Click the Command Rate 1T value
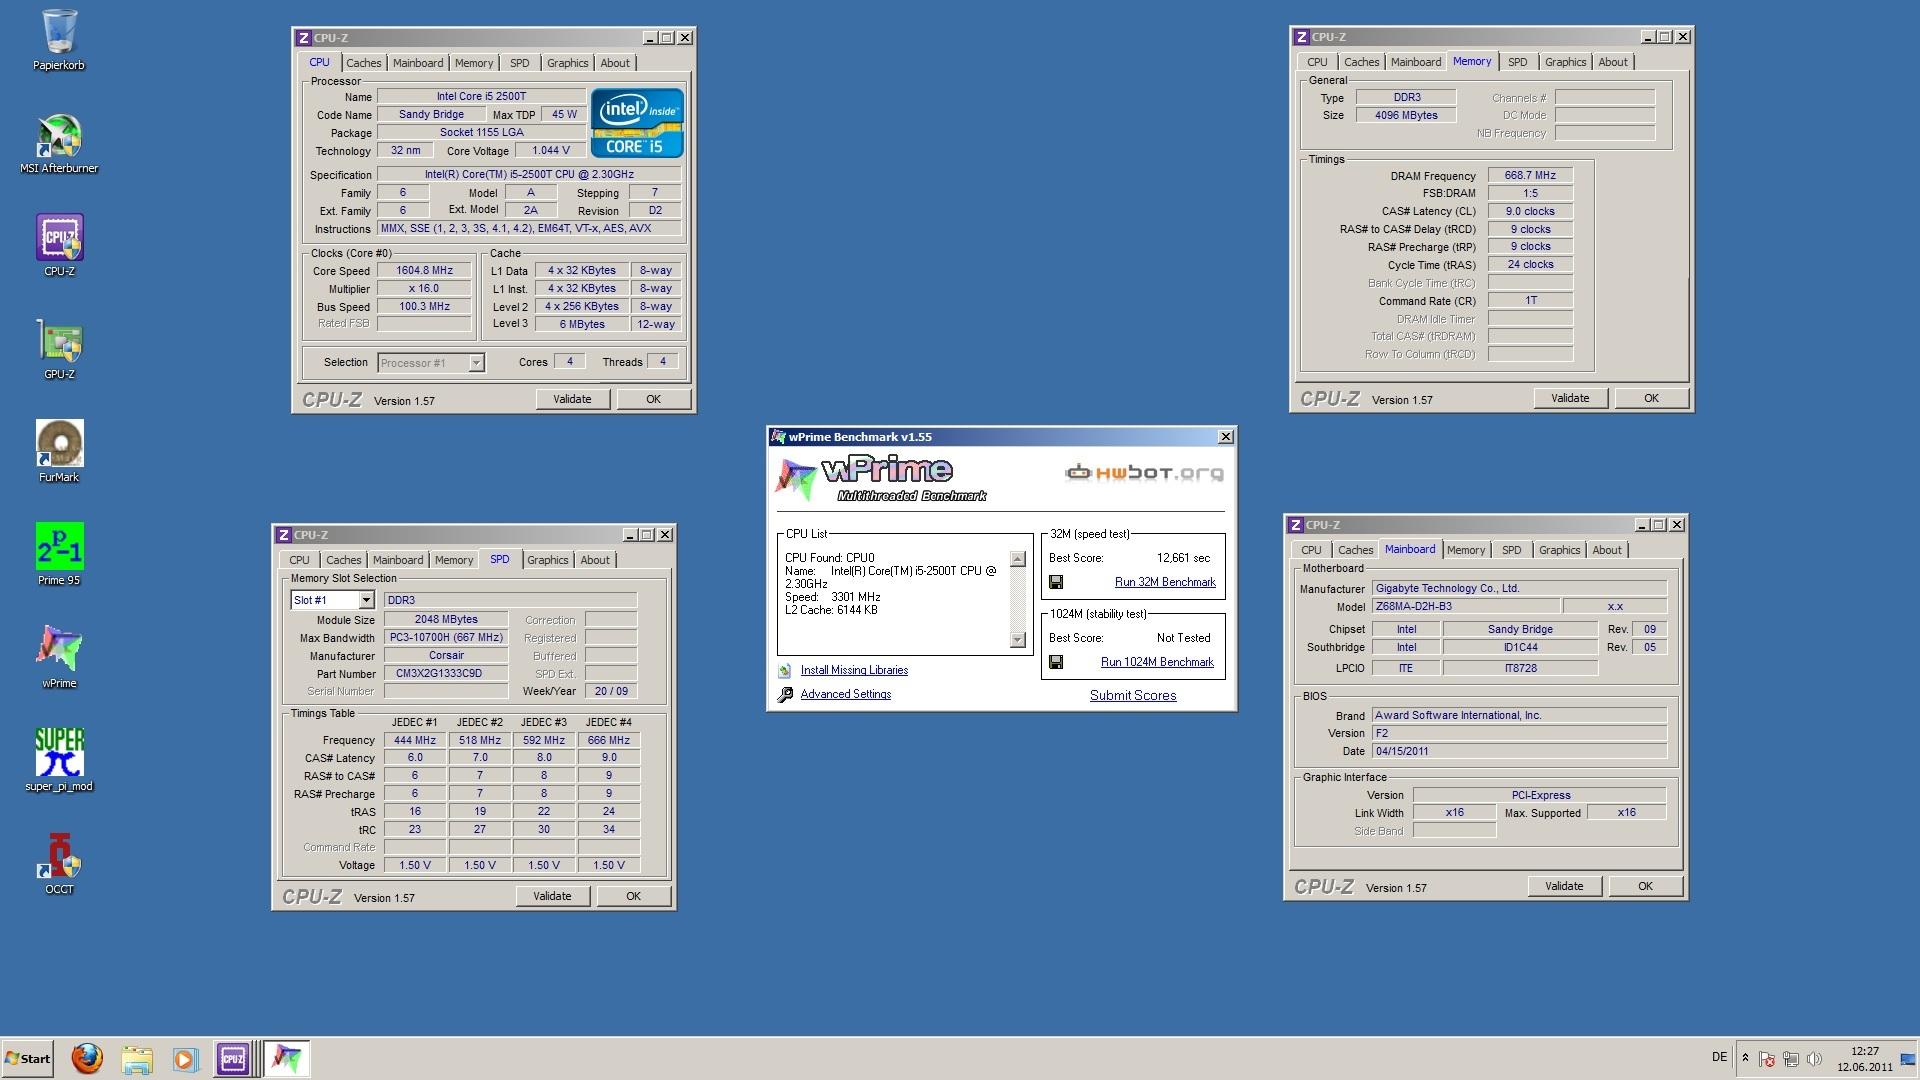The width and height of the screenshot is (1920, 1080). pos(1530,301)
